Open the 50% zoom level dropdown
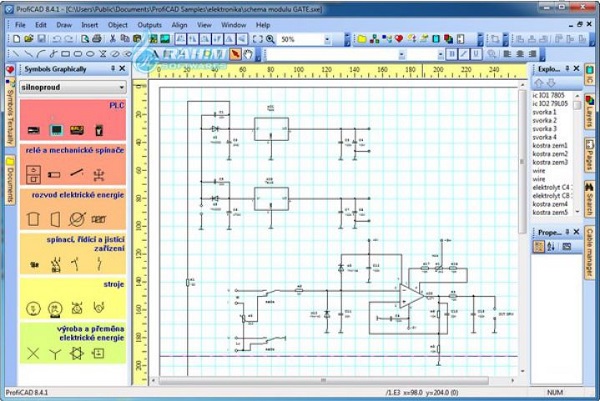 coord(327,39)
